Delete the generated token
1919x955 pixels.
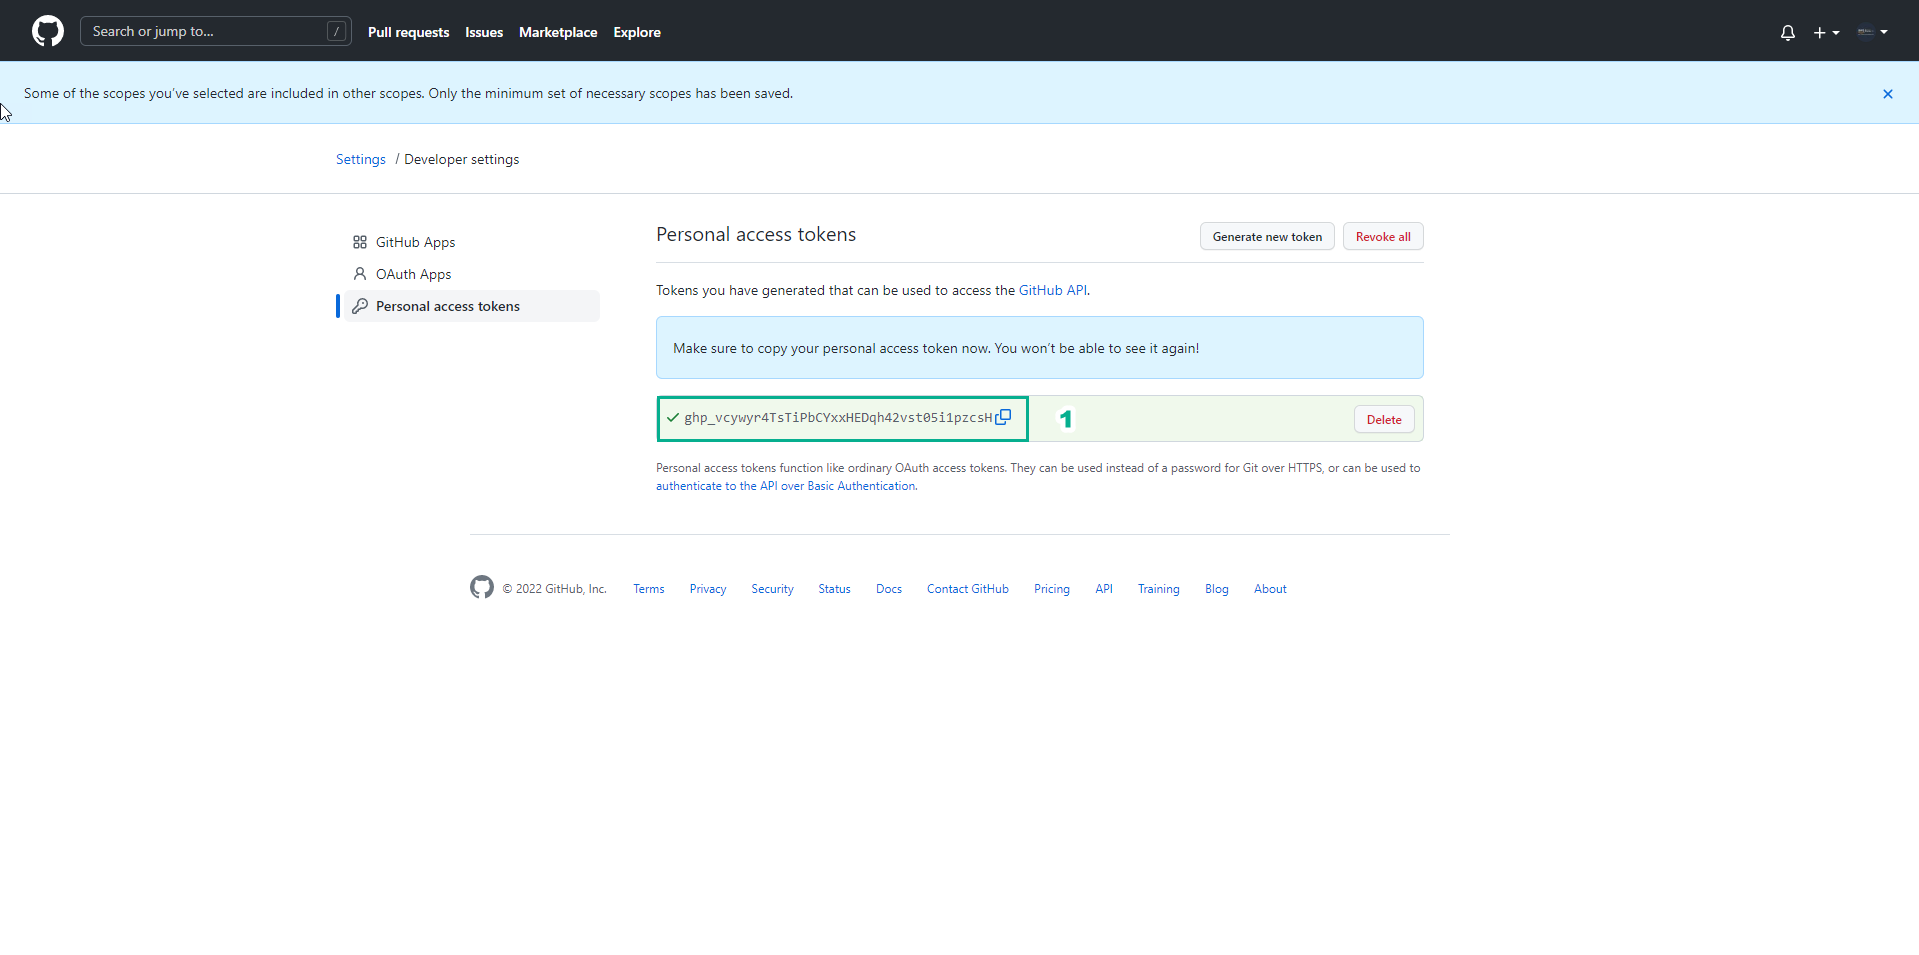(1384, 419)
